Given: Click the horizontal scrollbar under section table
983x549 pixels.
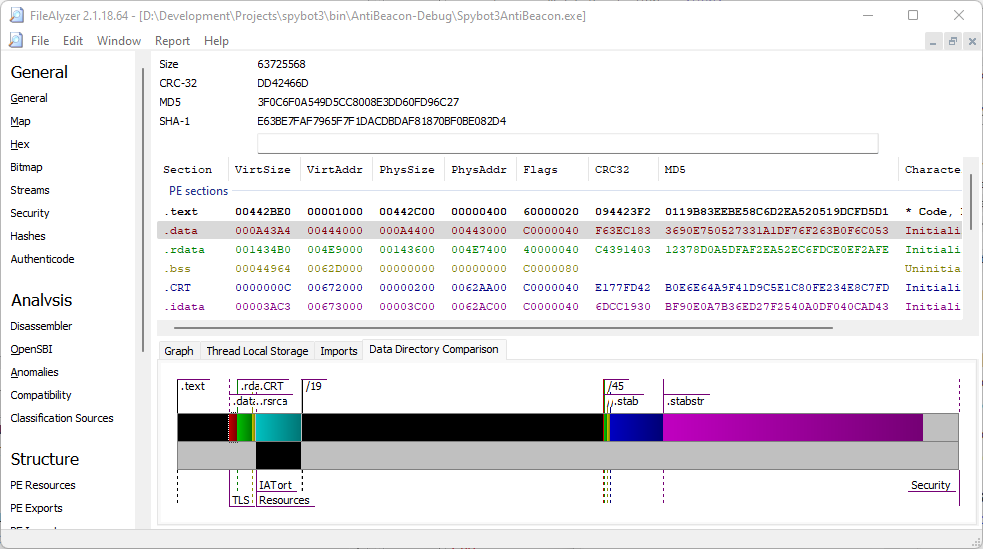Looking at the screenshot, I should 503,327.
